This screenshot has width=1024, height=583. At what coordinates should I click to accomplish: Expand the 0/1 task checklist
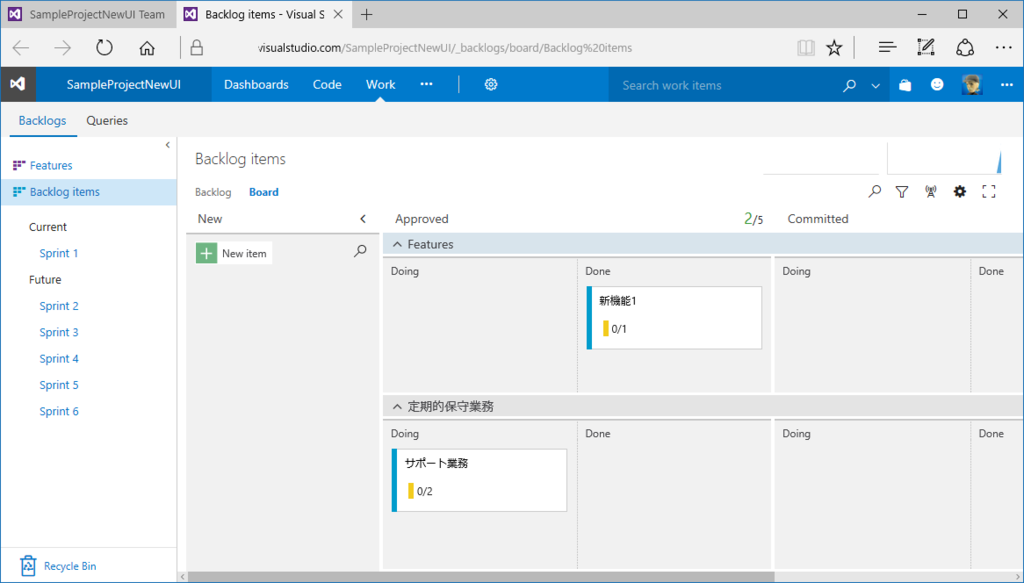615,328
